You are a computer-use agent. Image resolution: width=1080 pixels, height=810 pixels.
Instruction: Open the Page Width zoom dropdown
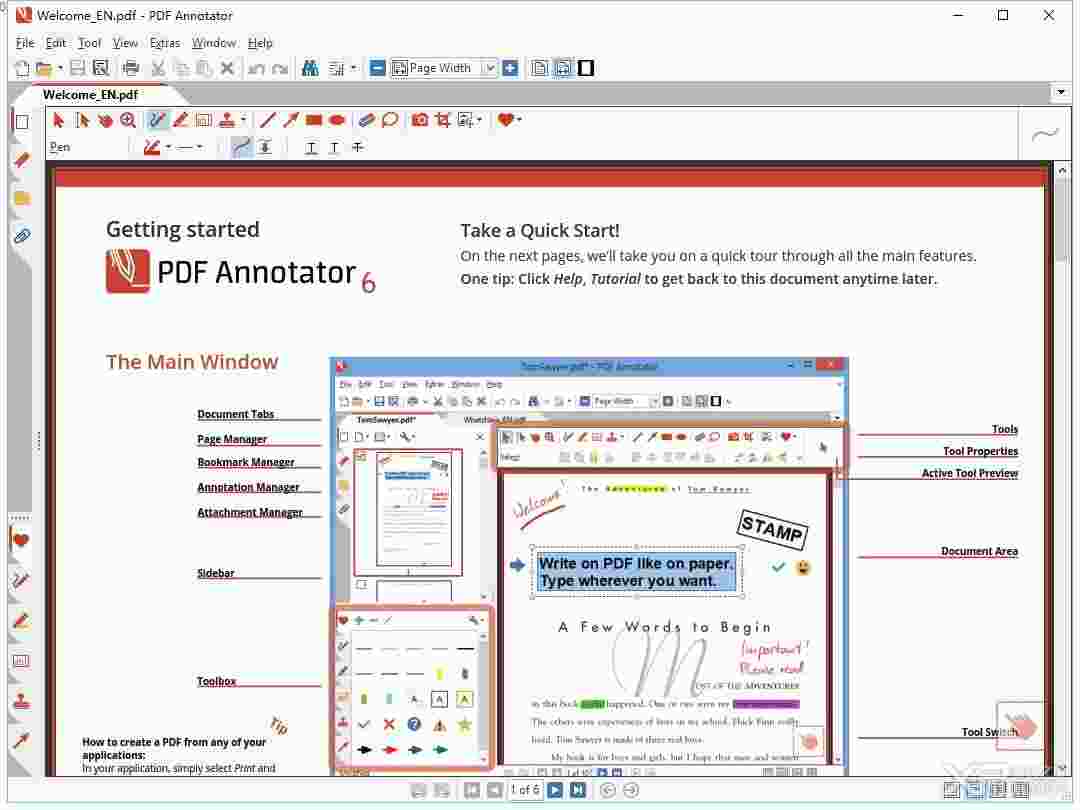[489, 68]
